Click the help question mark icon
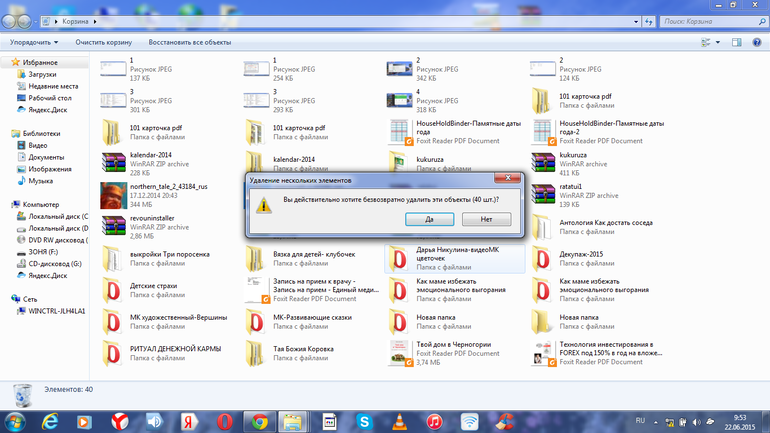This screenshot has height=433, width=770. [x=757, y=43]
